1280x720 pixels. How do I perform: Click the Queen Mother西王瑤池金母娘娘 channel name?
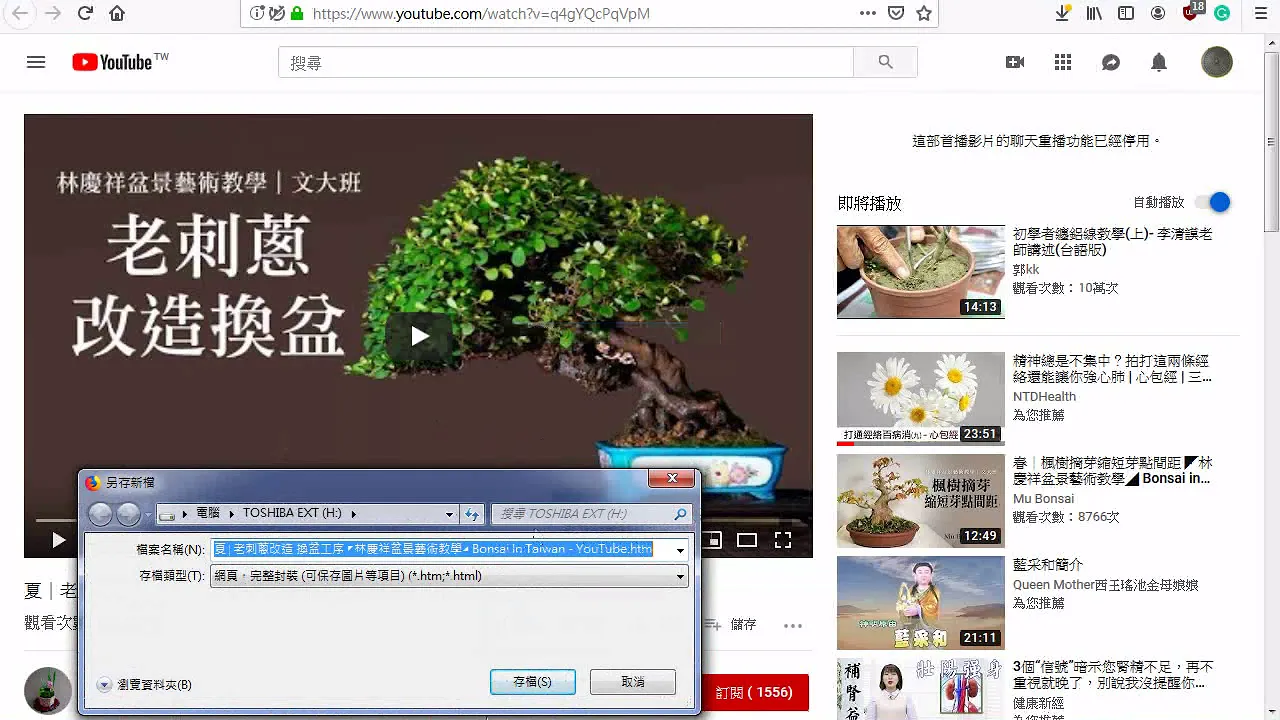pos(1105,585)
